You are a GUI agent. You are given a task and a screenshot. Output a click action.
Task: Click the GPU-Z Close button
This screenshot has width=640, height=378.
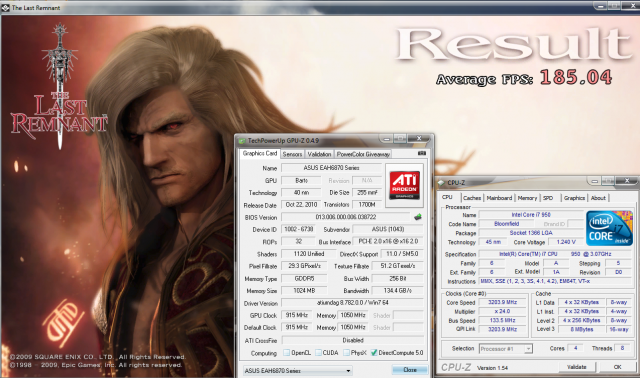[x=410, y=370]
